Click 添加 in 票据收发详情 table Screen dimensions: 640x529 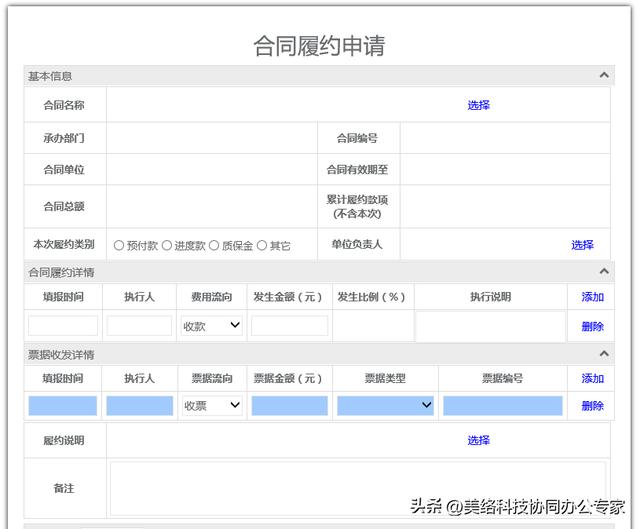(x=592, y=378)
